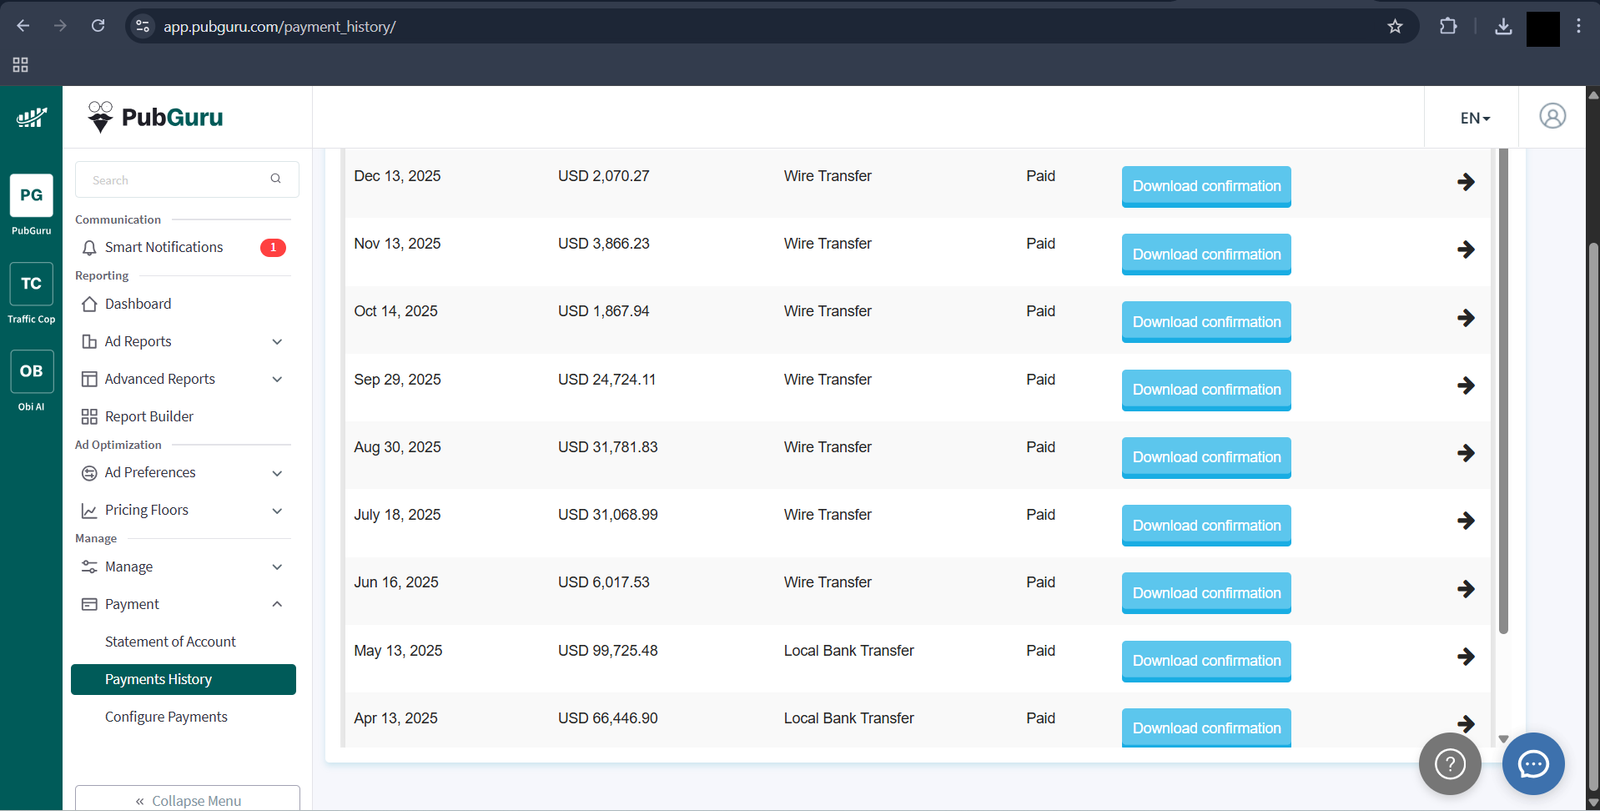Click the Manage sliders icon
1600x811 pixels.
(x=89, y=567)
